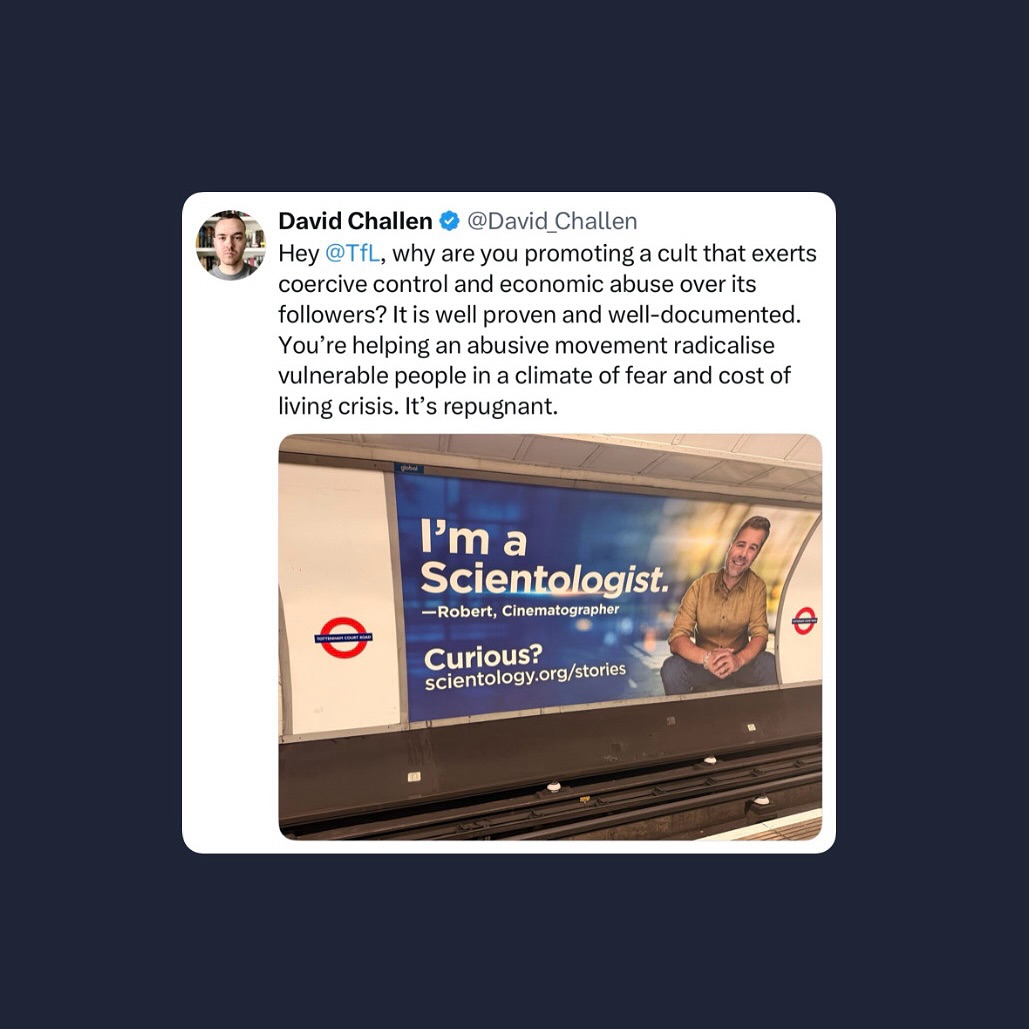
Task: Click the "I'm a Scientologist." billboard headline
Action: pyautogui.click(x=543, y=558)
